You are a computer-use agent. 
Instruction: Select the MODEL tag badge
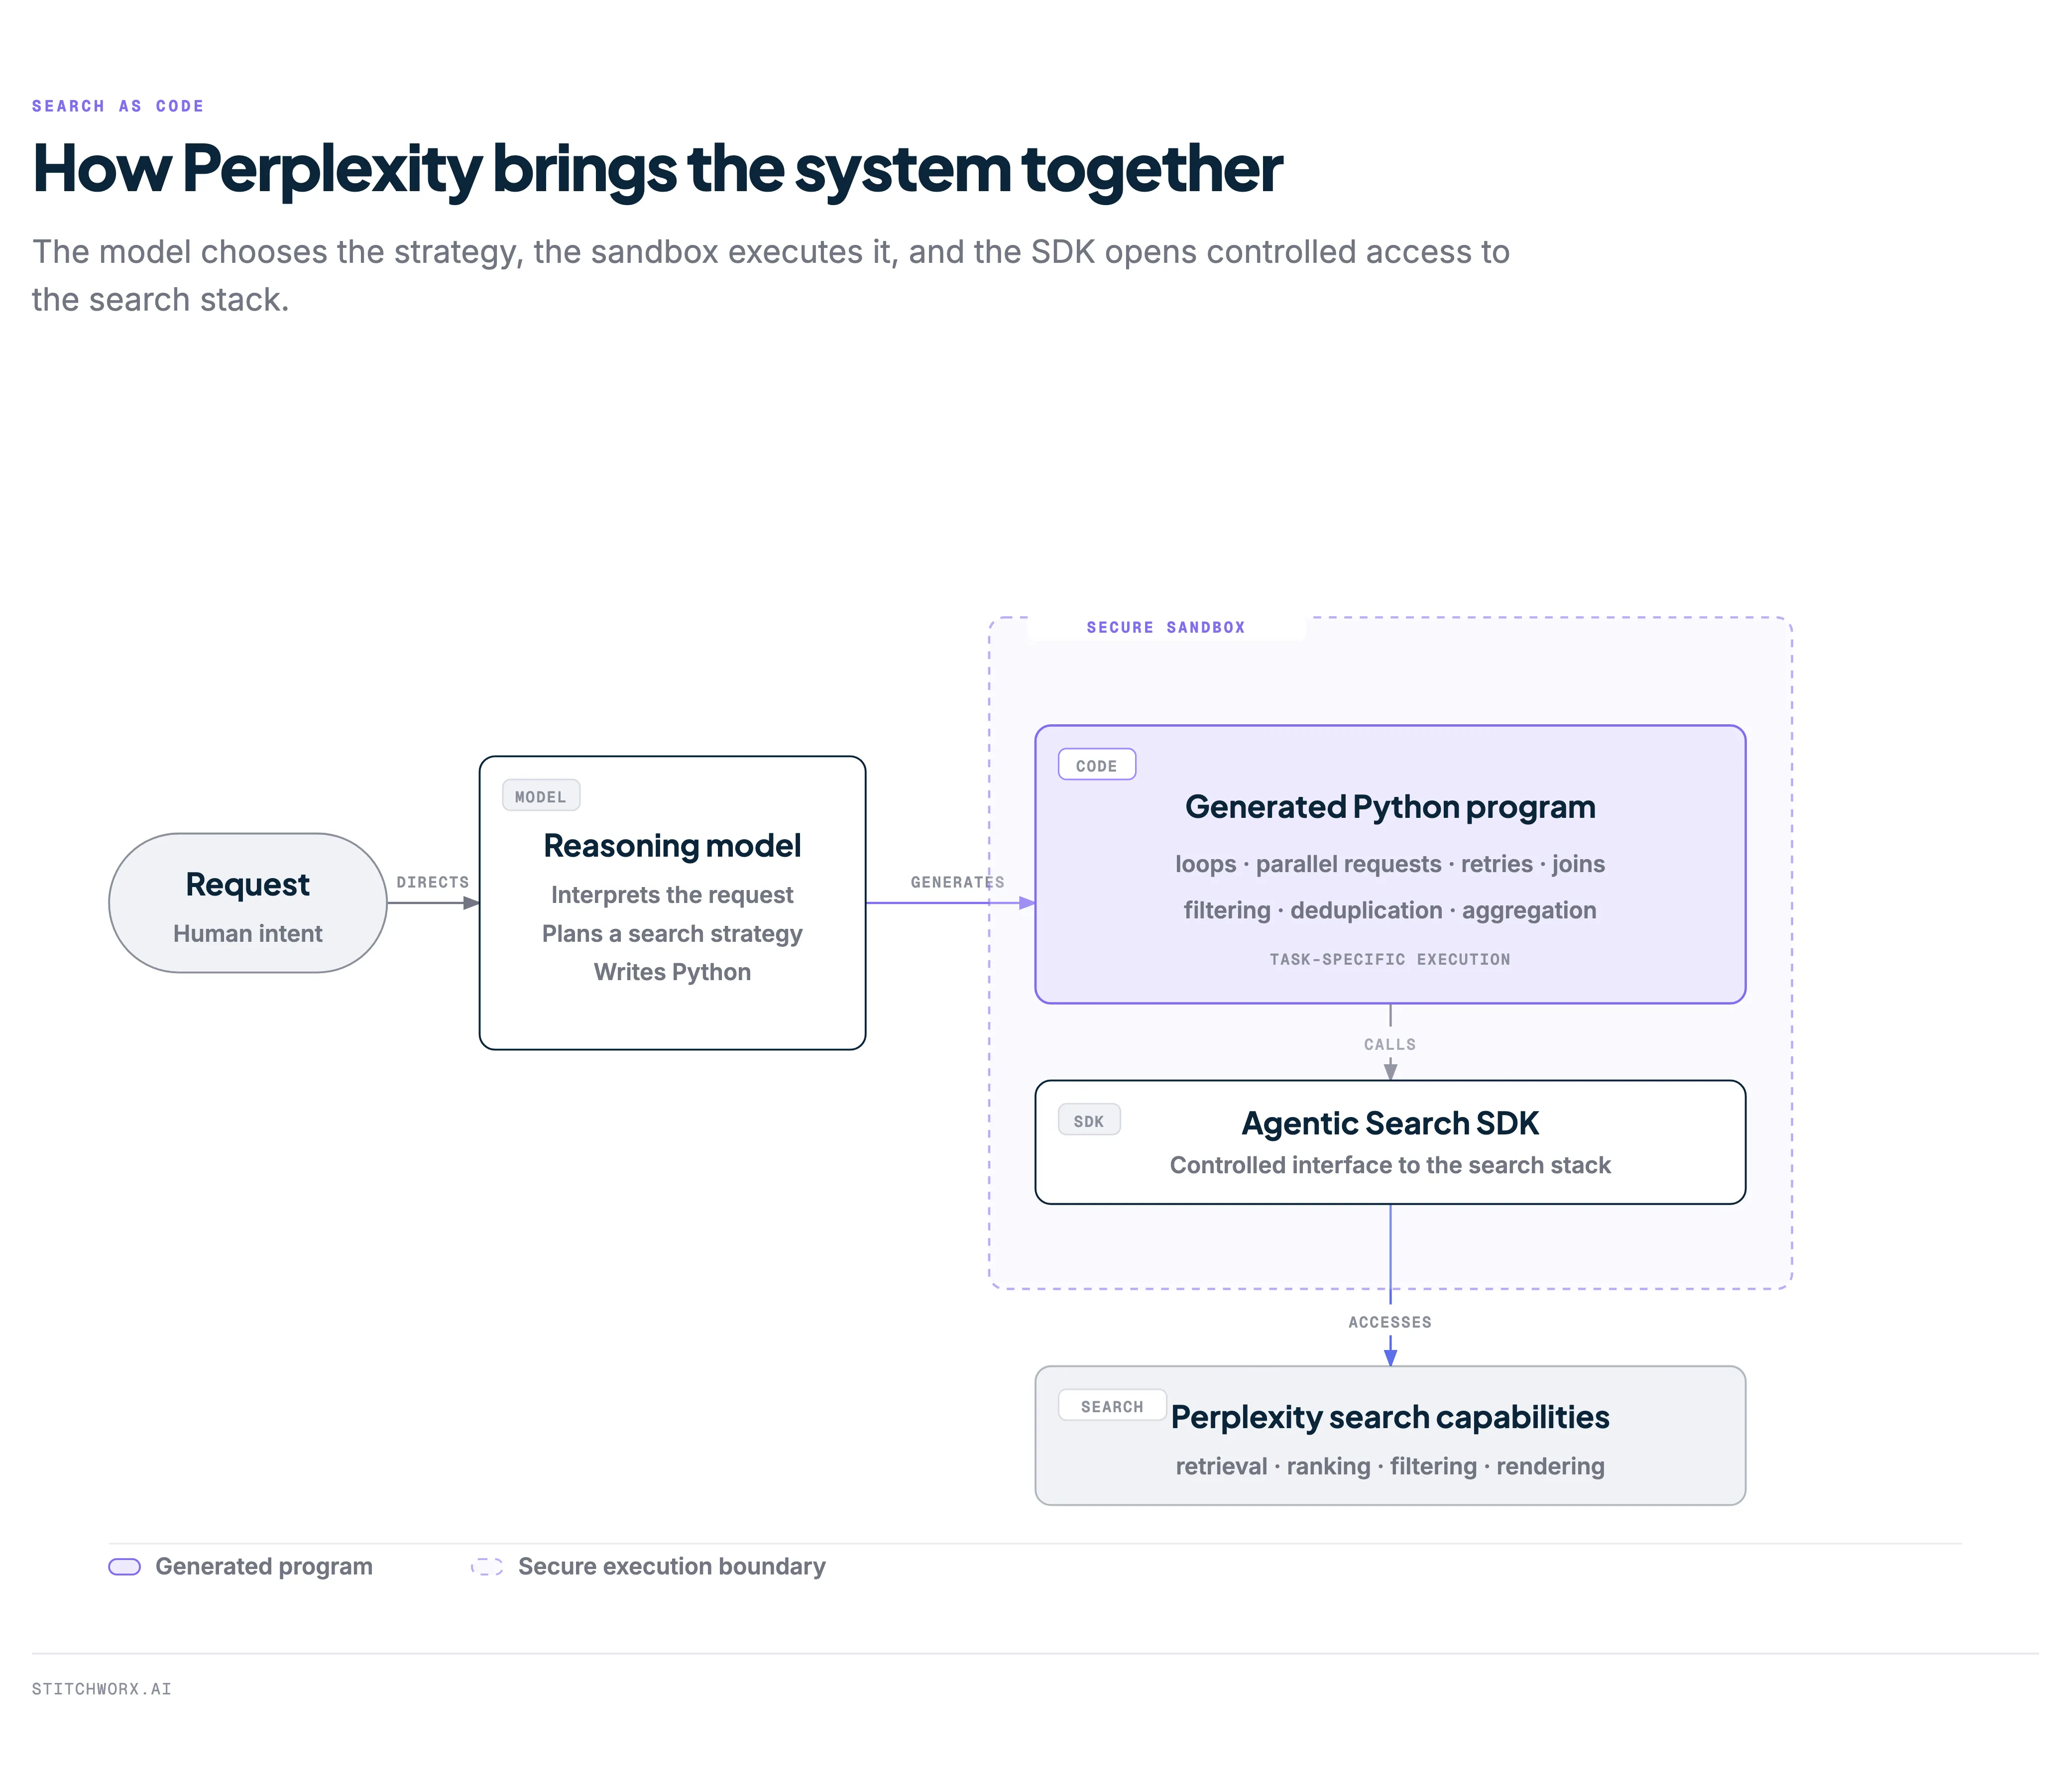tap(541, 796)
